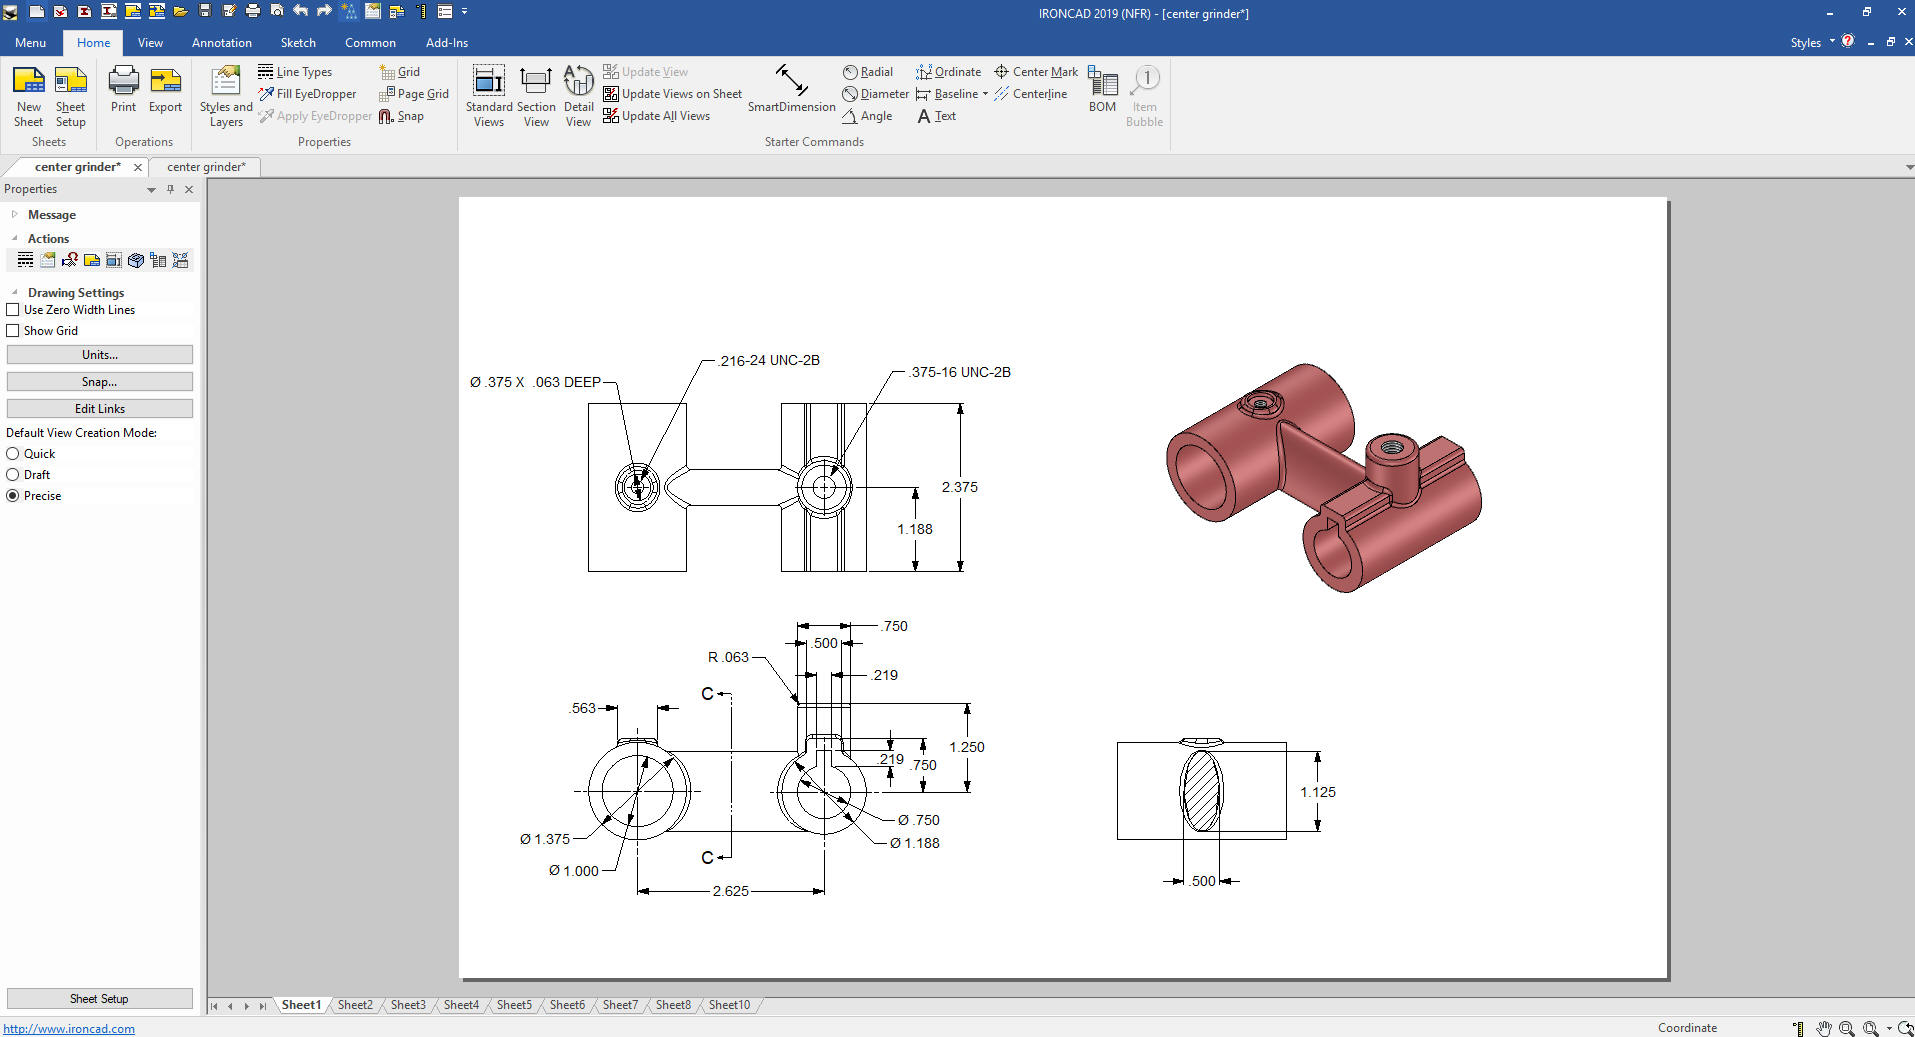The width and height of the screenshot is (1915, 1037).
Task: Expand the Message section
Action: coord(14,215)
